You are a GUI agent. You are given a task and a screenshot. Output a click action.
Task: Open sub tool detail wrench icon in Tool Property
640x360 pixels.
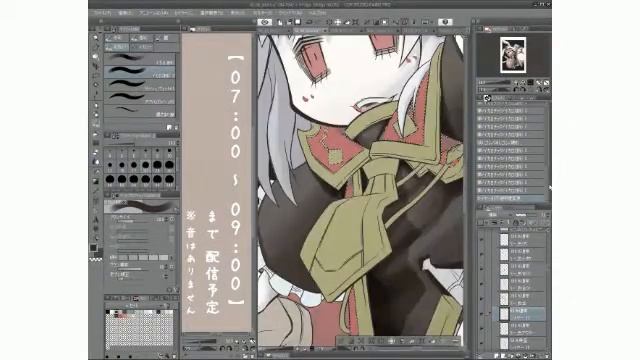pyautogui.click(x=176, y=290)
